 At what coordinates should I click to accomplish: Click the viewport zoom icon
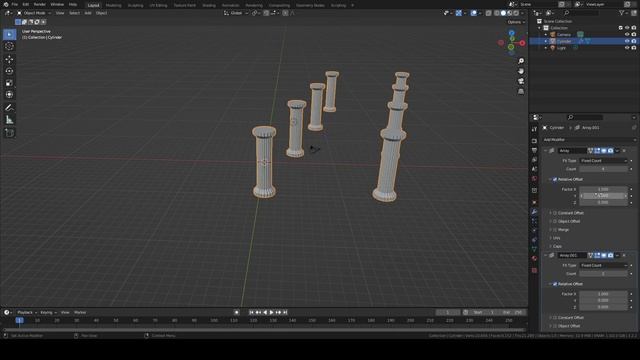tap(521, 61)
